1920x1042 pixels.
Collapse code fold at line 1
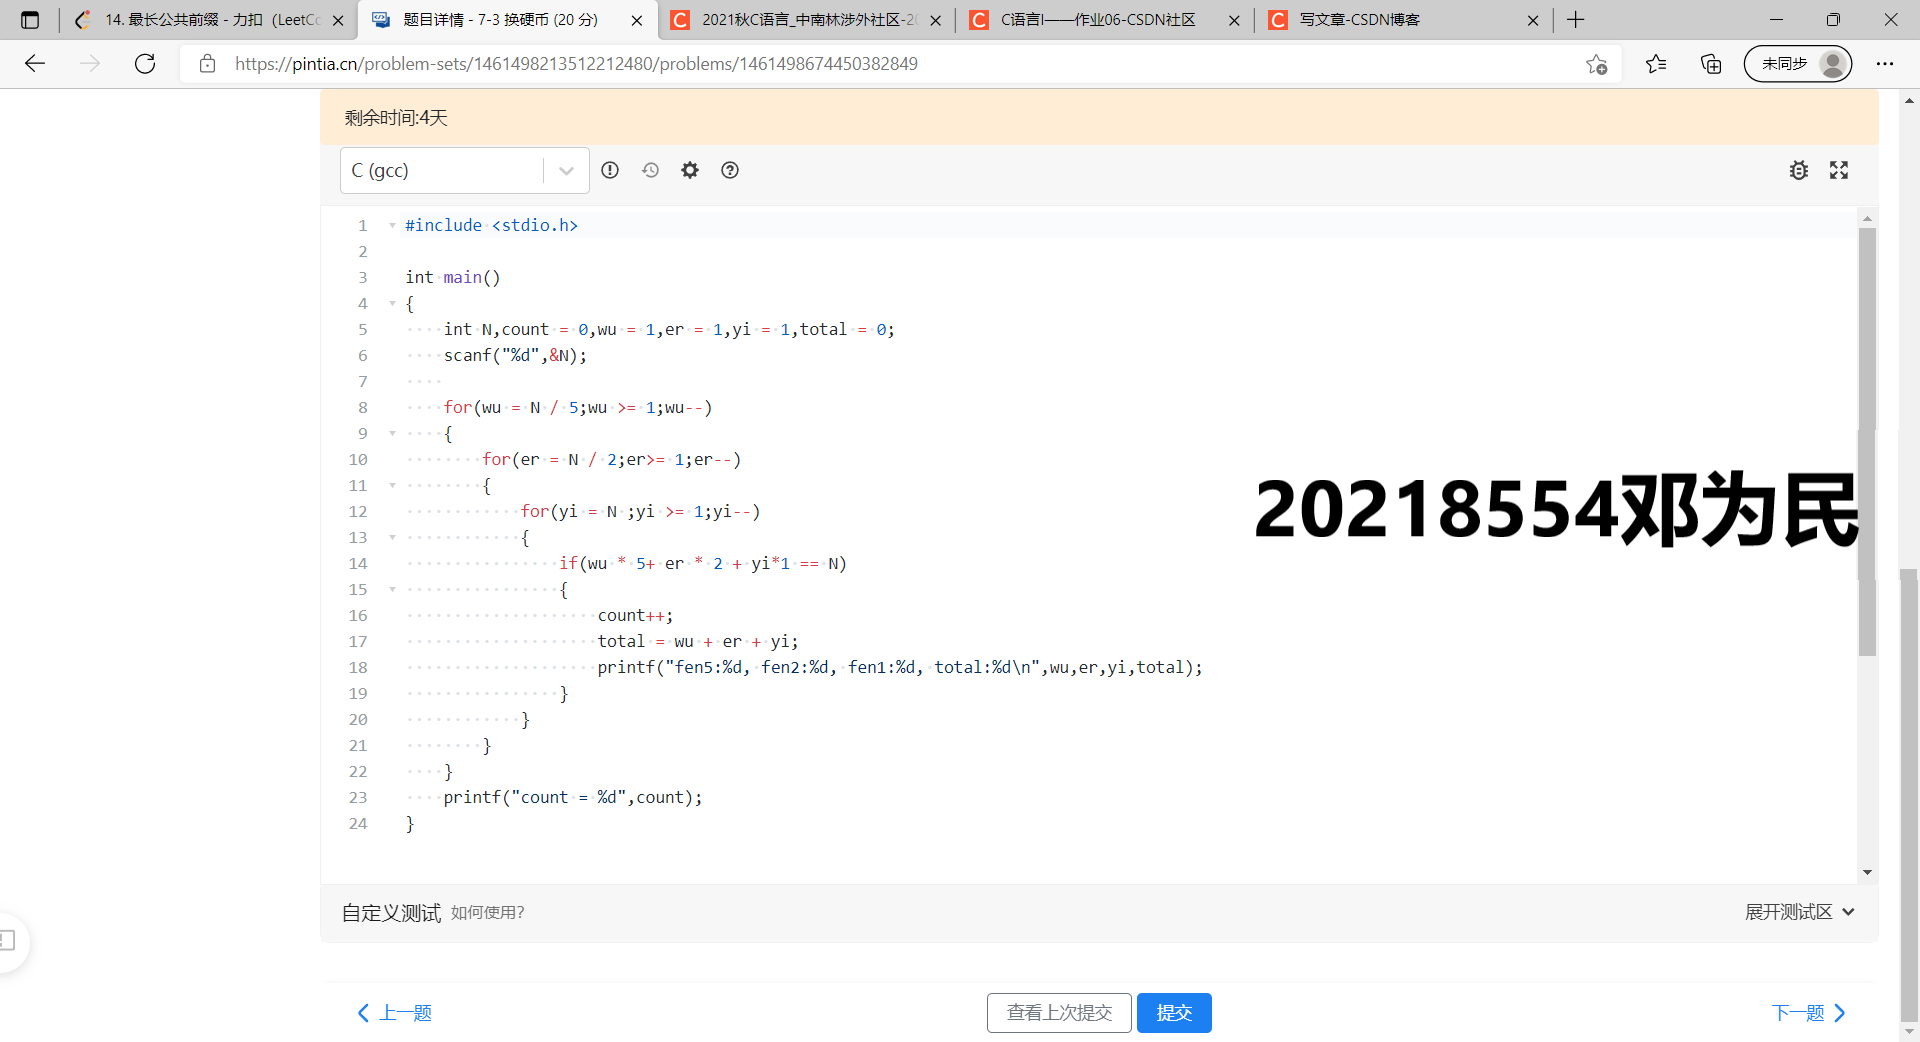[x=392, y=225]
